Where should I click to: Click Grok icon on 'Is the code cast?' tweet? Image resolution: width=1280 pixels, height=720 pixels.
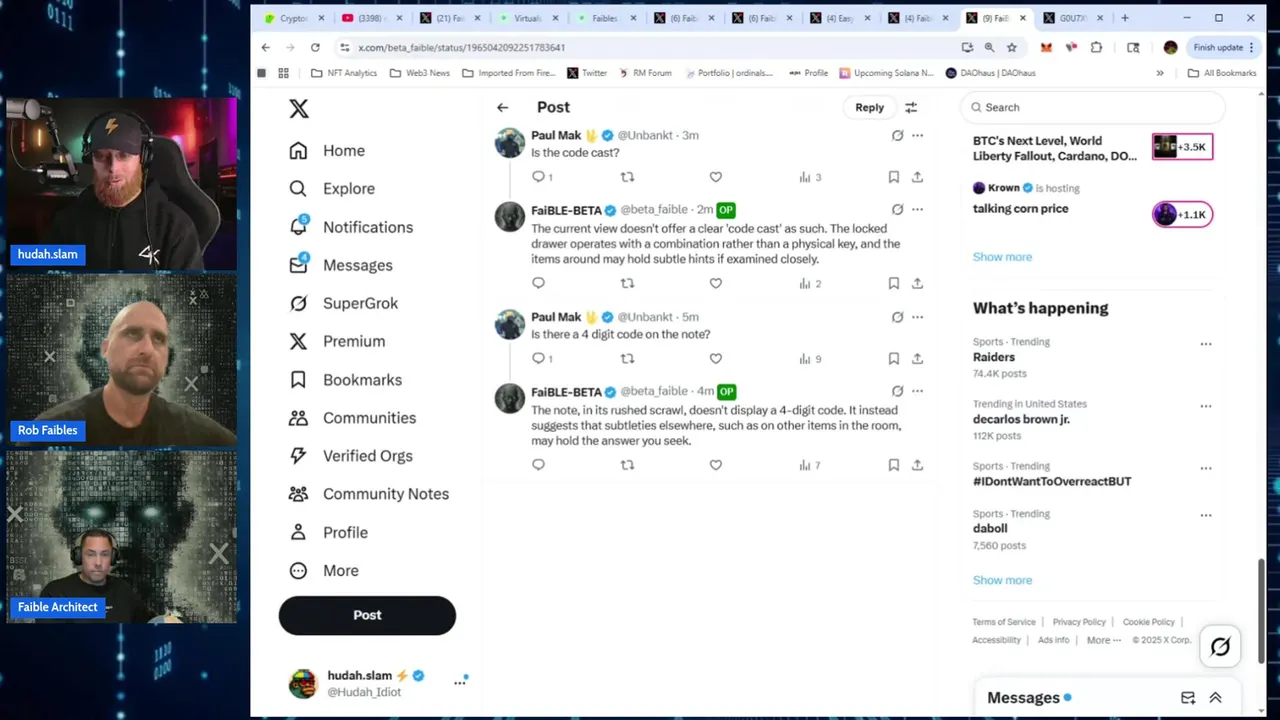pos(897,135)
